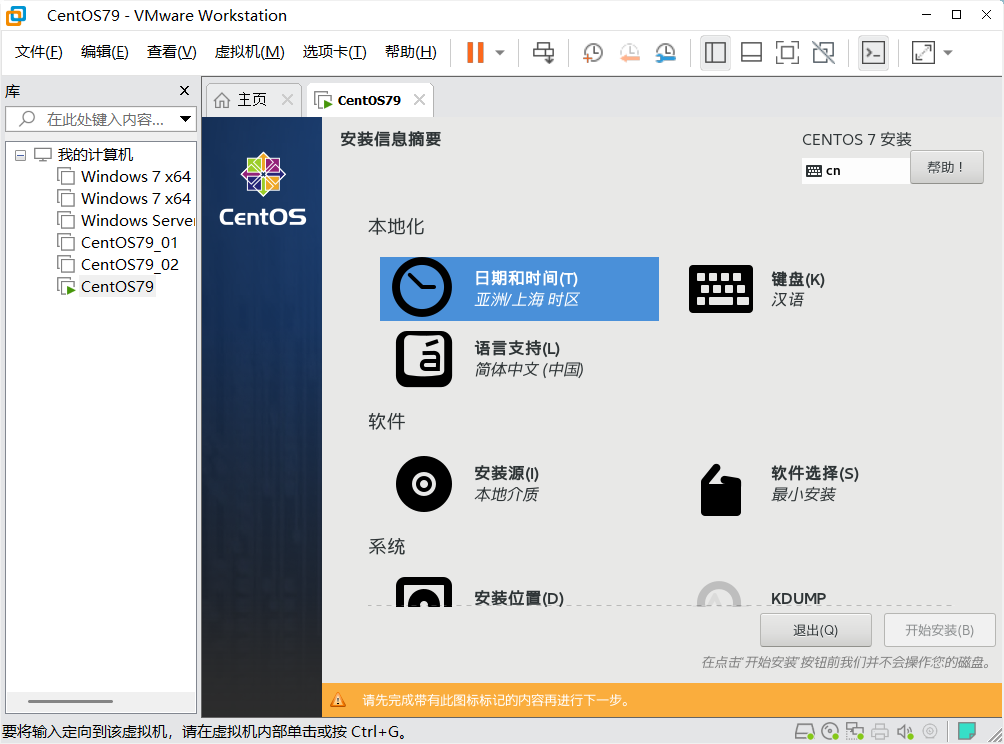Open the dropdown arrow beside the pause button
This screenshot has height=744, width=1004.
click(500, 53)
